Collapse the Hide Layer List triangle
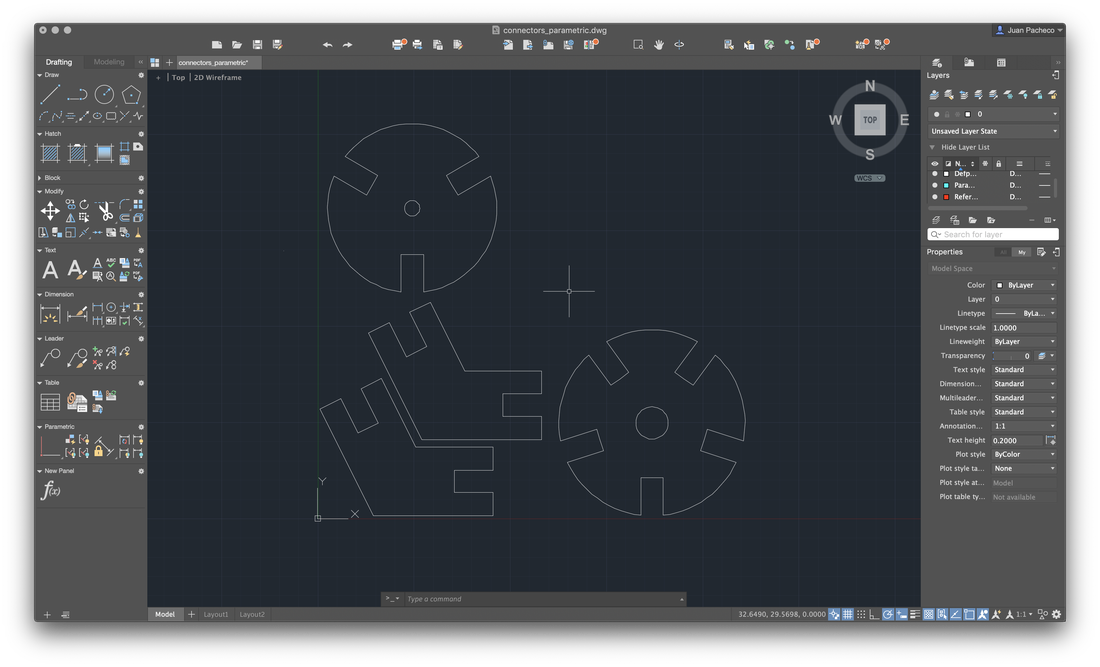This screenshot has height=667, width=1100. click(932, 147)
